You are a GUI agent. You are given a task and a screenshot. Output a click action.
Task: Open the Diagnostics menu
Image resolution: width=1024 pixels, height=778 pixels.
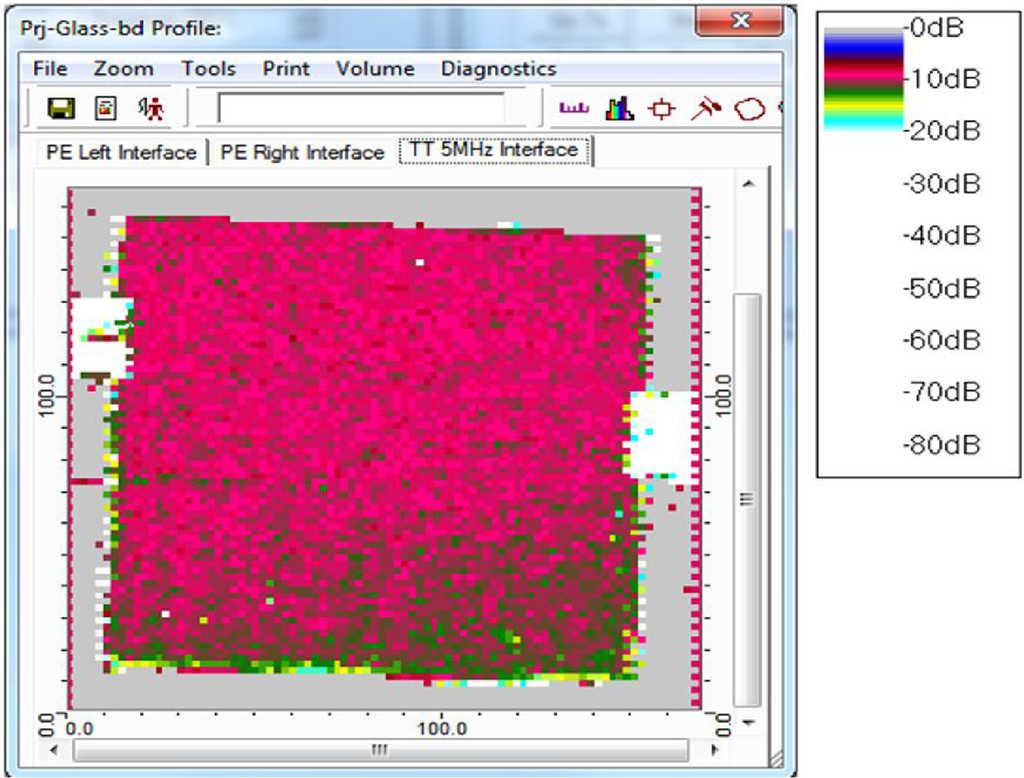click(x=498, y=69)
